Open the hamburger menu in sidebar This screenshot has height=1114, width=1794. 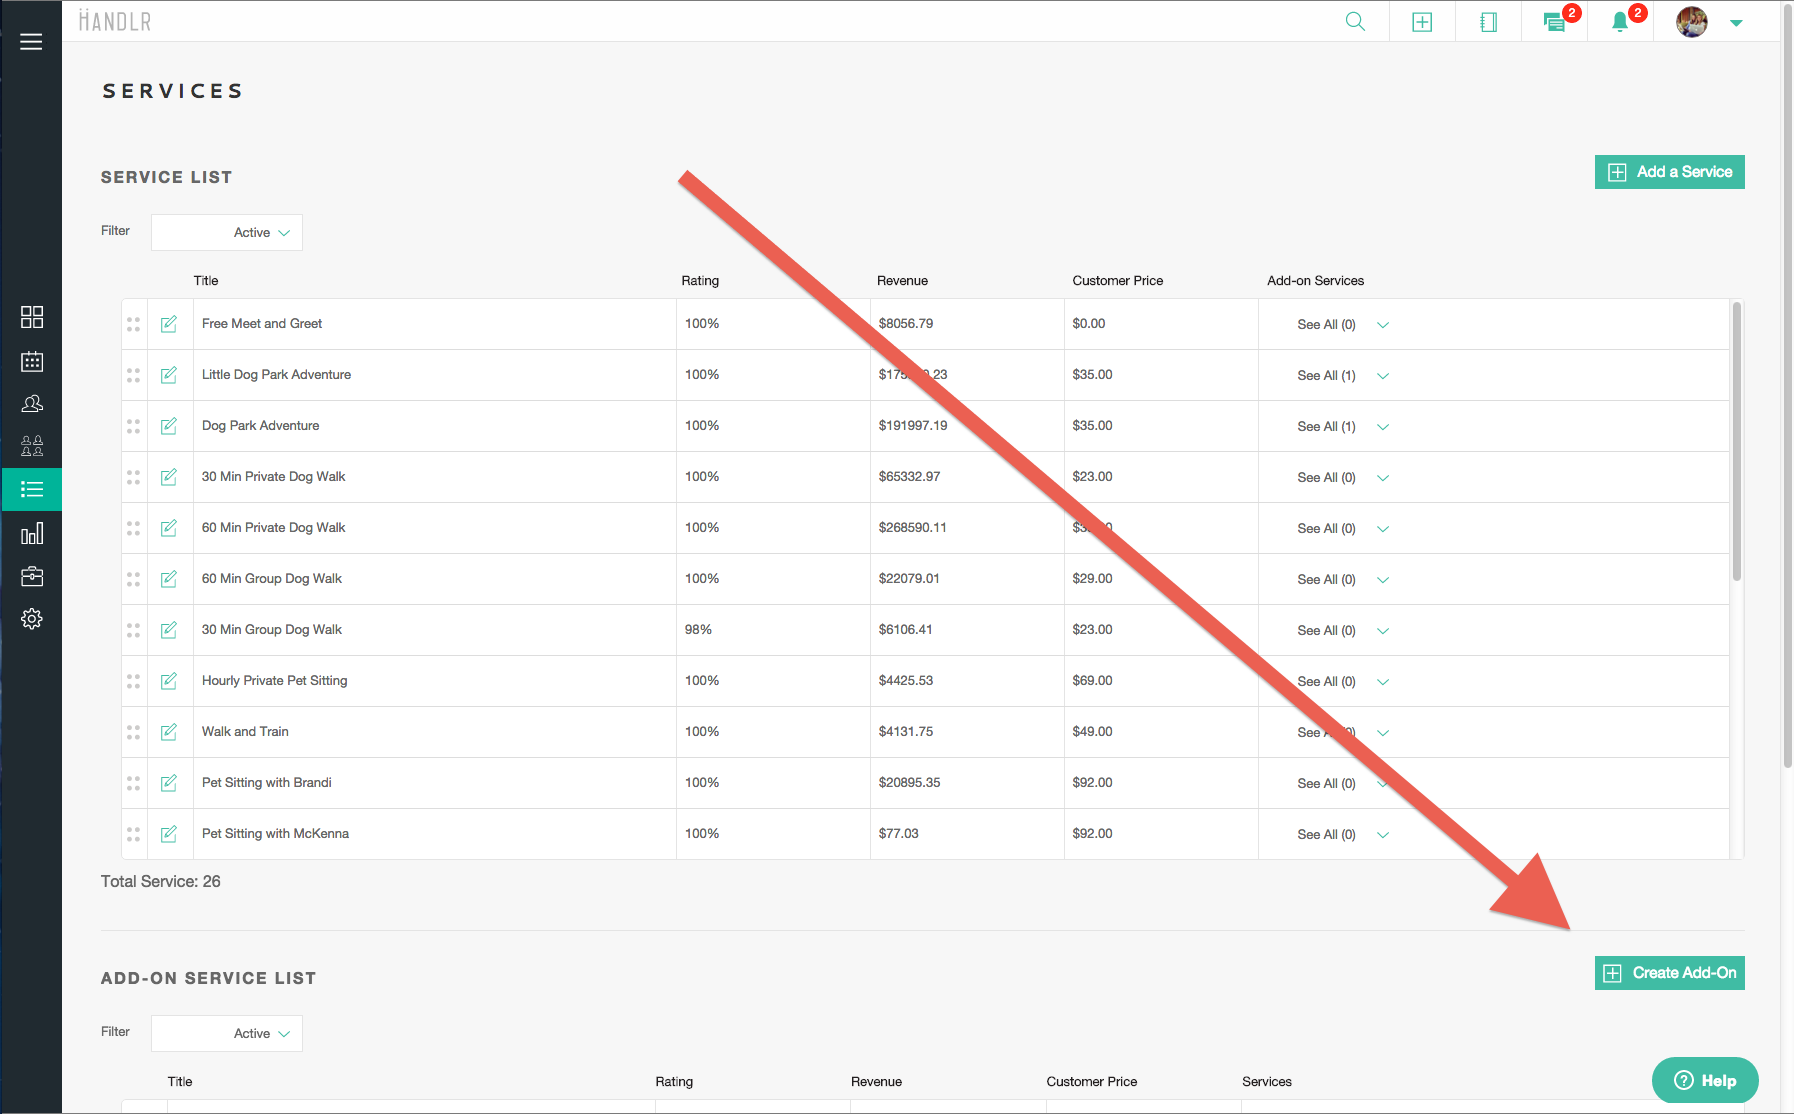pos(31,42)
